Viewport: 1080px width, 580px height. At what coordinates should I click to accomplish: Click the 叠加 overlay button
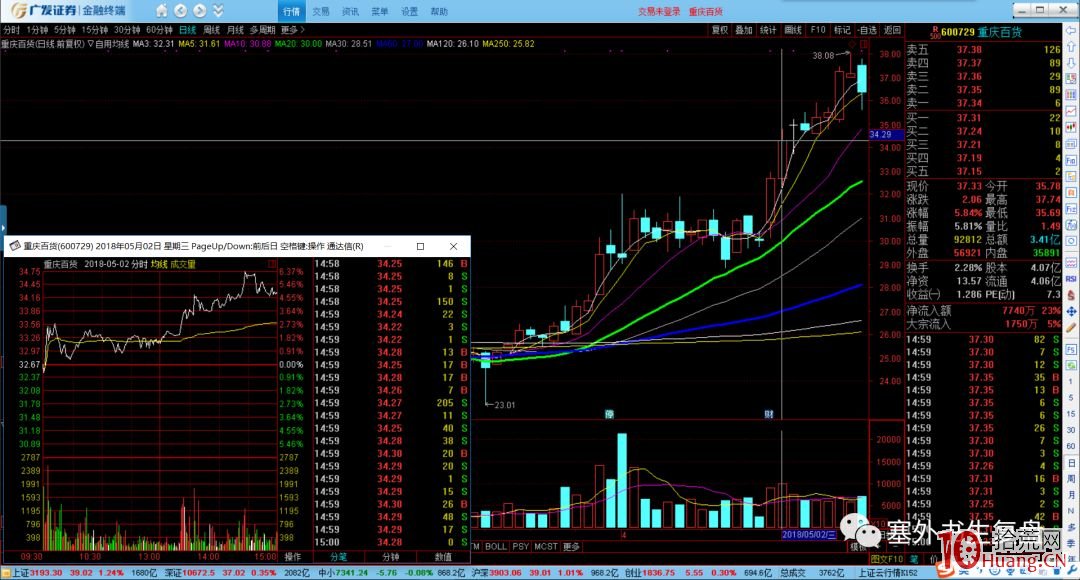click(744, 30)
